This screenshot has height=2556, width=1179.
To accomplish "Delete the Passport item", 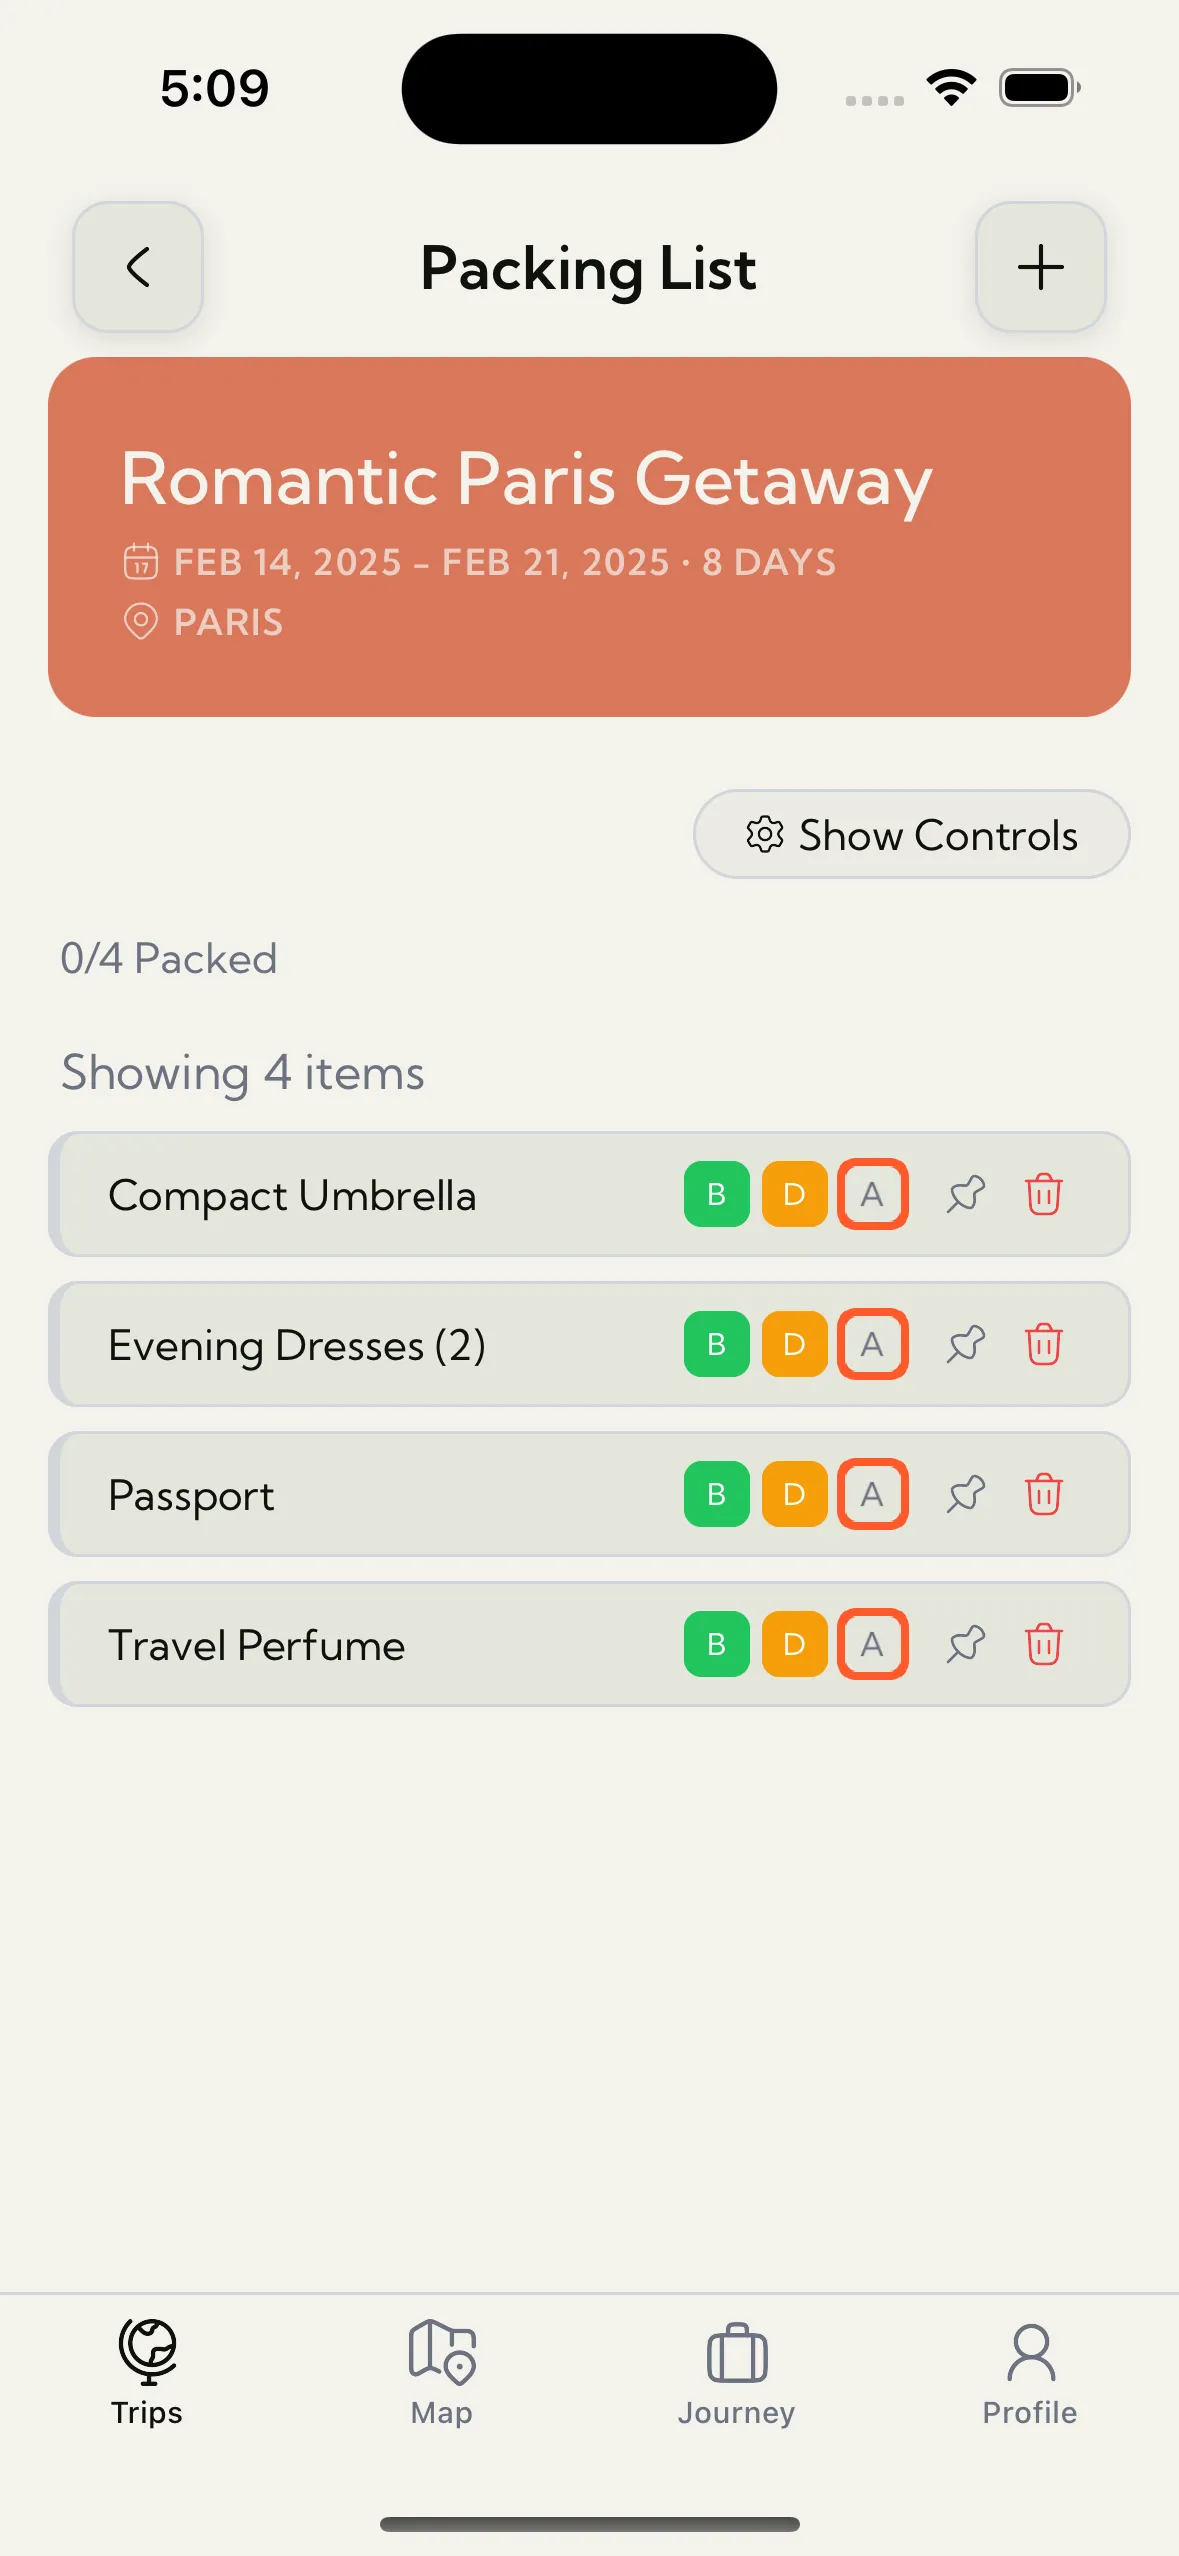I will pyautogui.click(x=1043, y=1494).
